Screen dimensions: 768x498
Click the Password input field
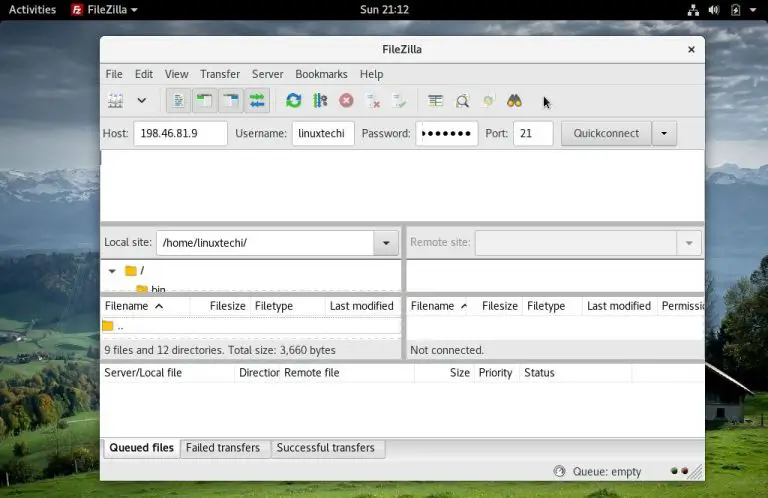pyautogui.click(x=447, y=133)
